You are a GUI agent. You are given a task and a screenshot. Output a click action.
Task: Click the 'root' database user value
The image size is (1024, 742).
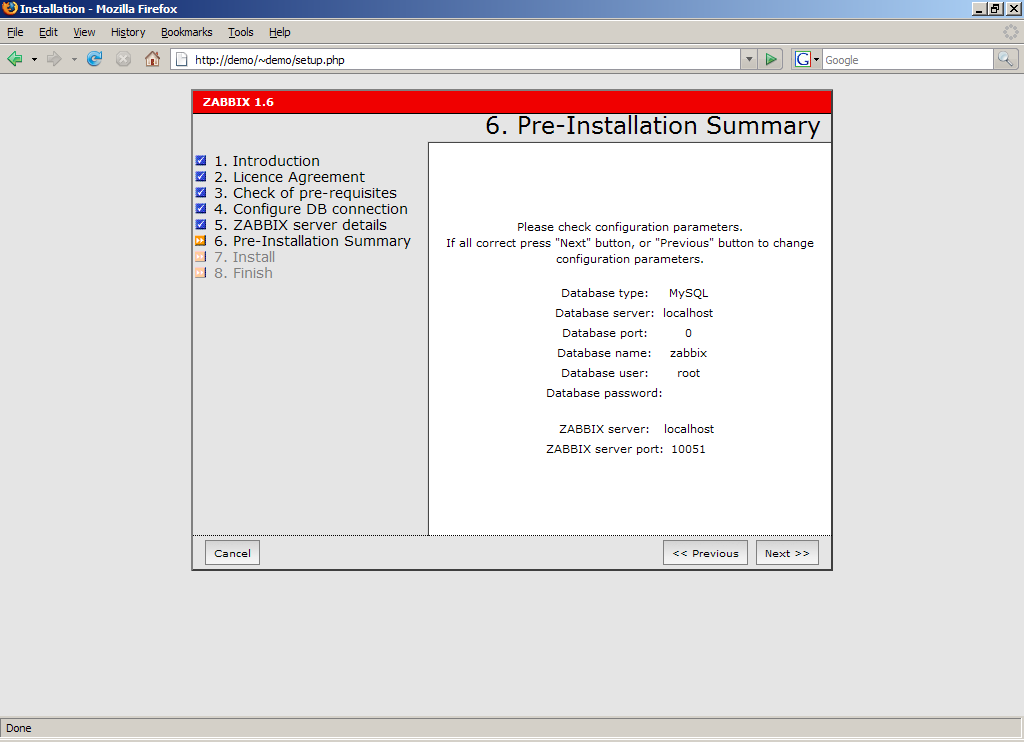pos(688,373)
